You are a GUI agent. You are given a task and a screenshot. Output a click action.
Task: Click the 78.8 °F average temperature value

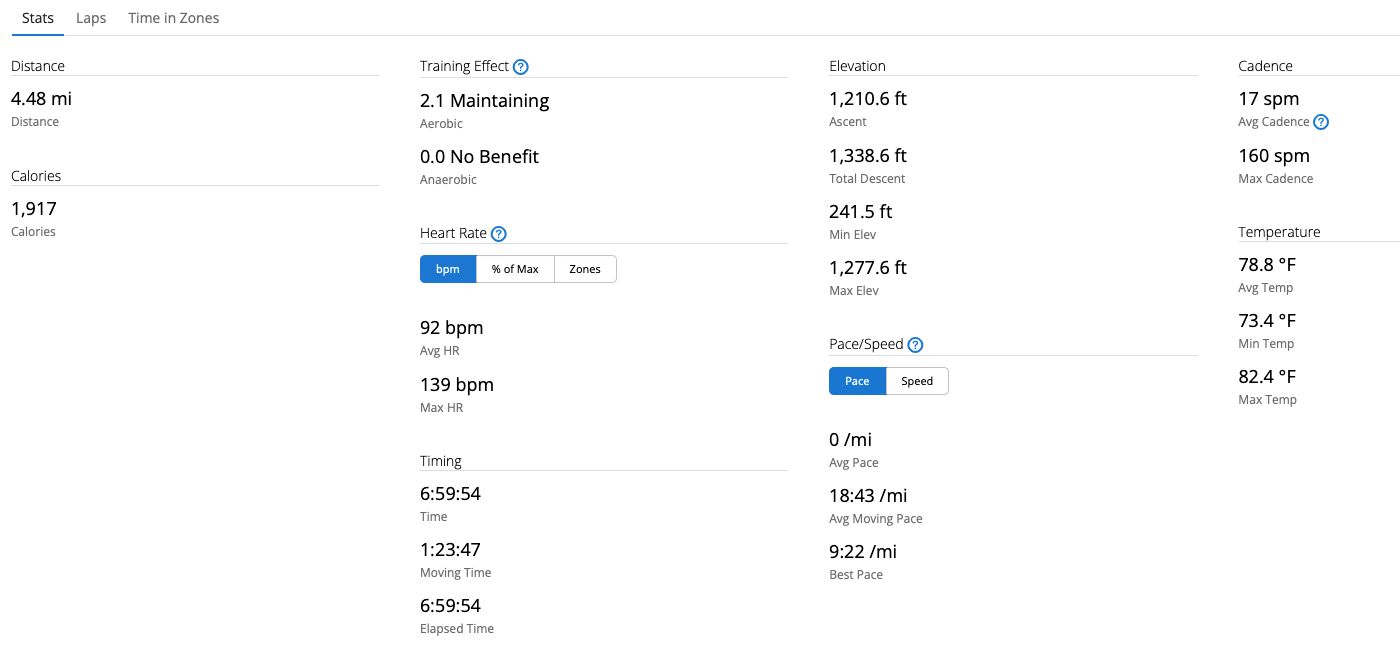[1267, 265]
